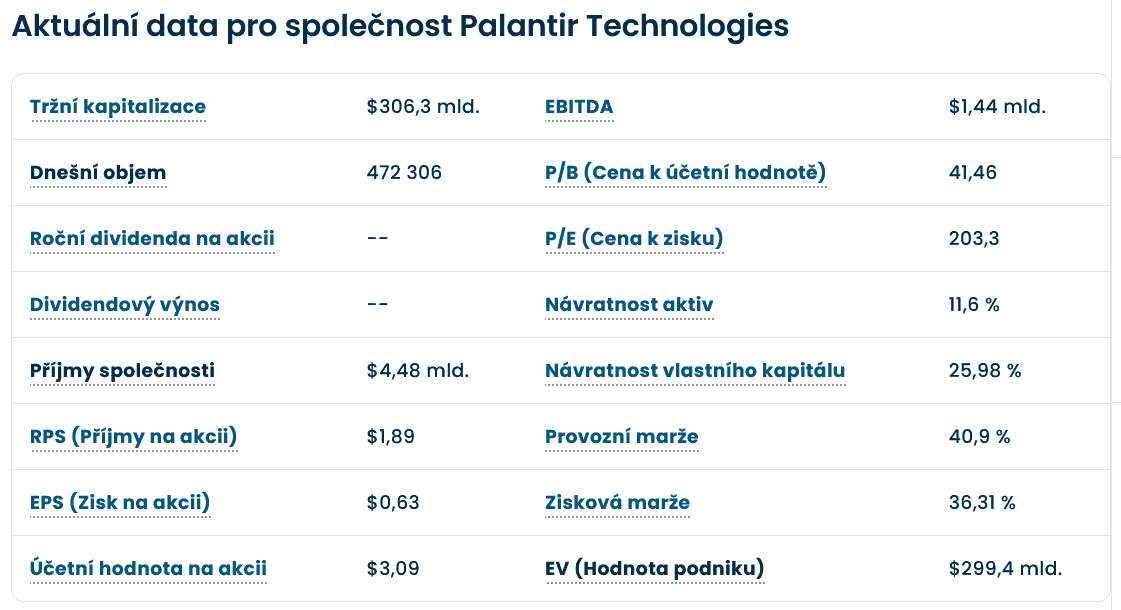Image resolution: width=1121 pixels, height=610 pixels.
Task: Open the Tržní kapitalizace term link
Action: coord(118,107)
